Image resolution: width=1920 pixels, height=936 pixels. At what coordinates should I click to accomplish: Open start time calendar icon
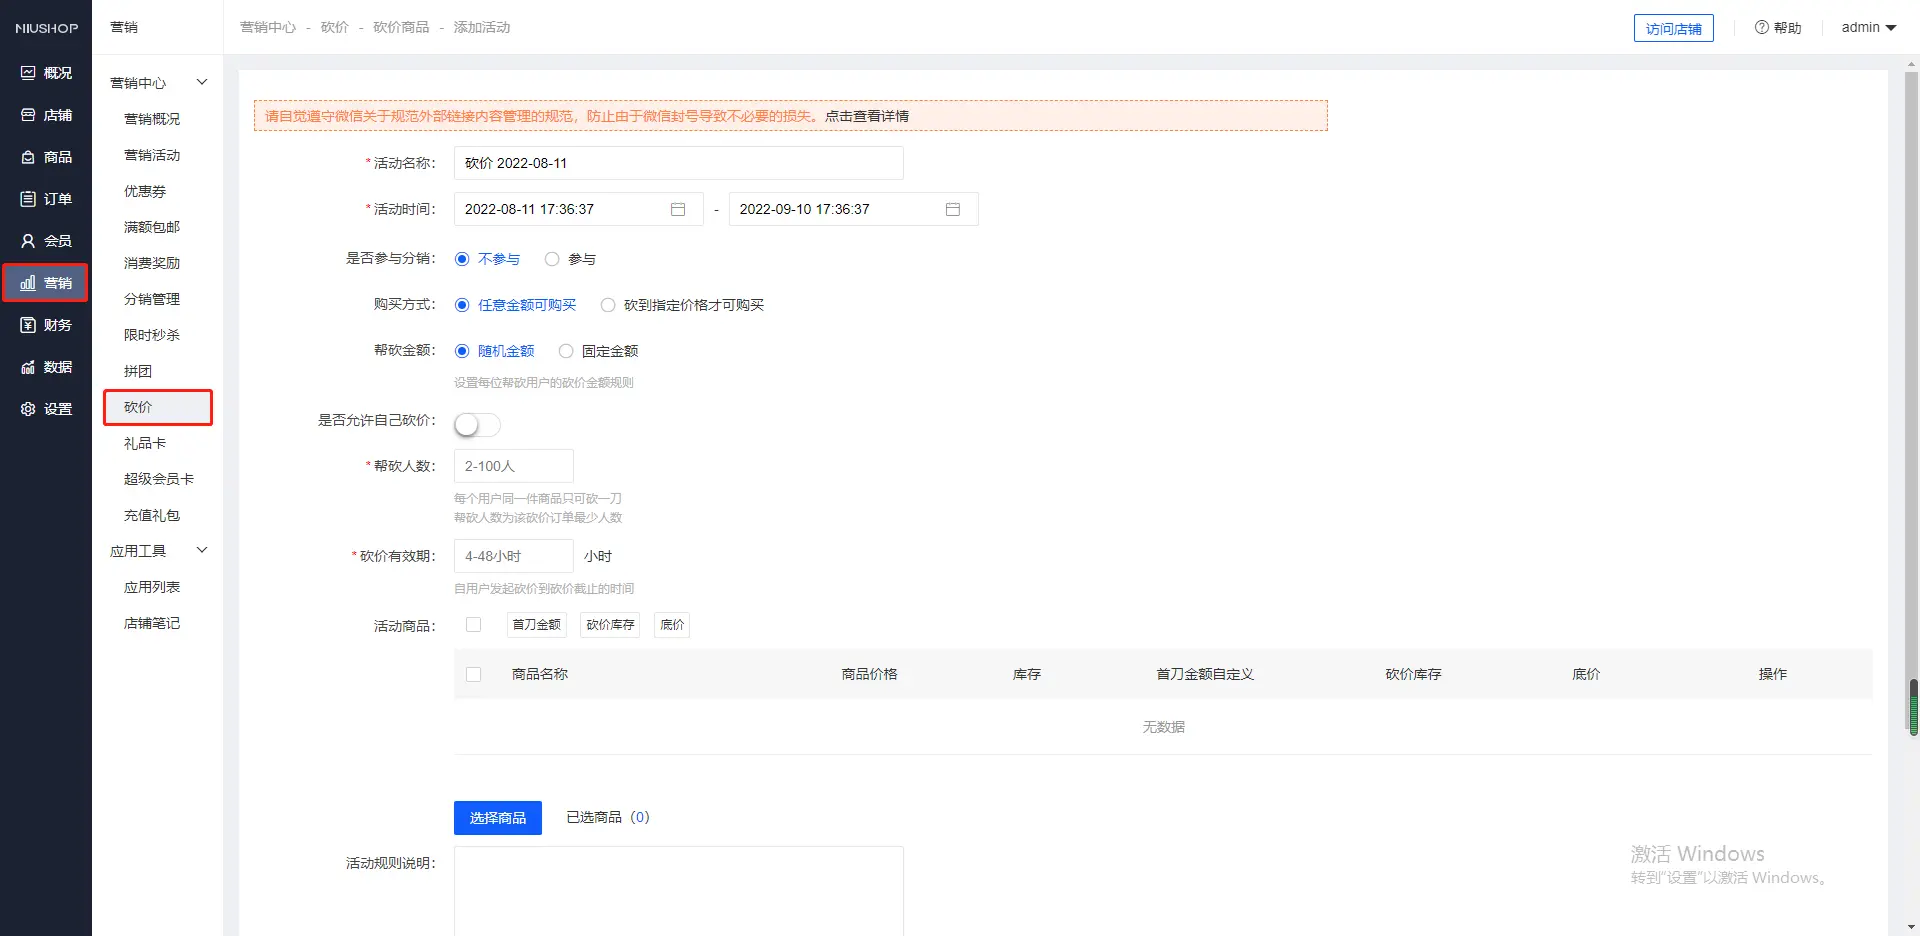coord(678,209)
